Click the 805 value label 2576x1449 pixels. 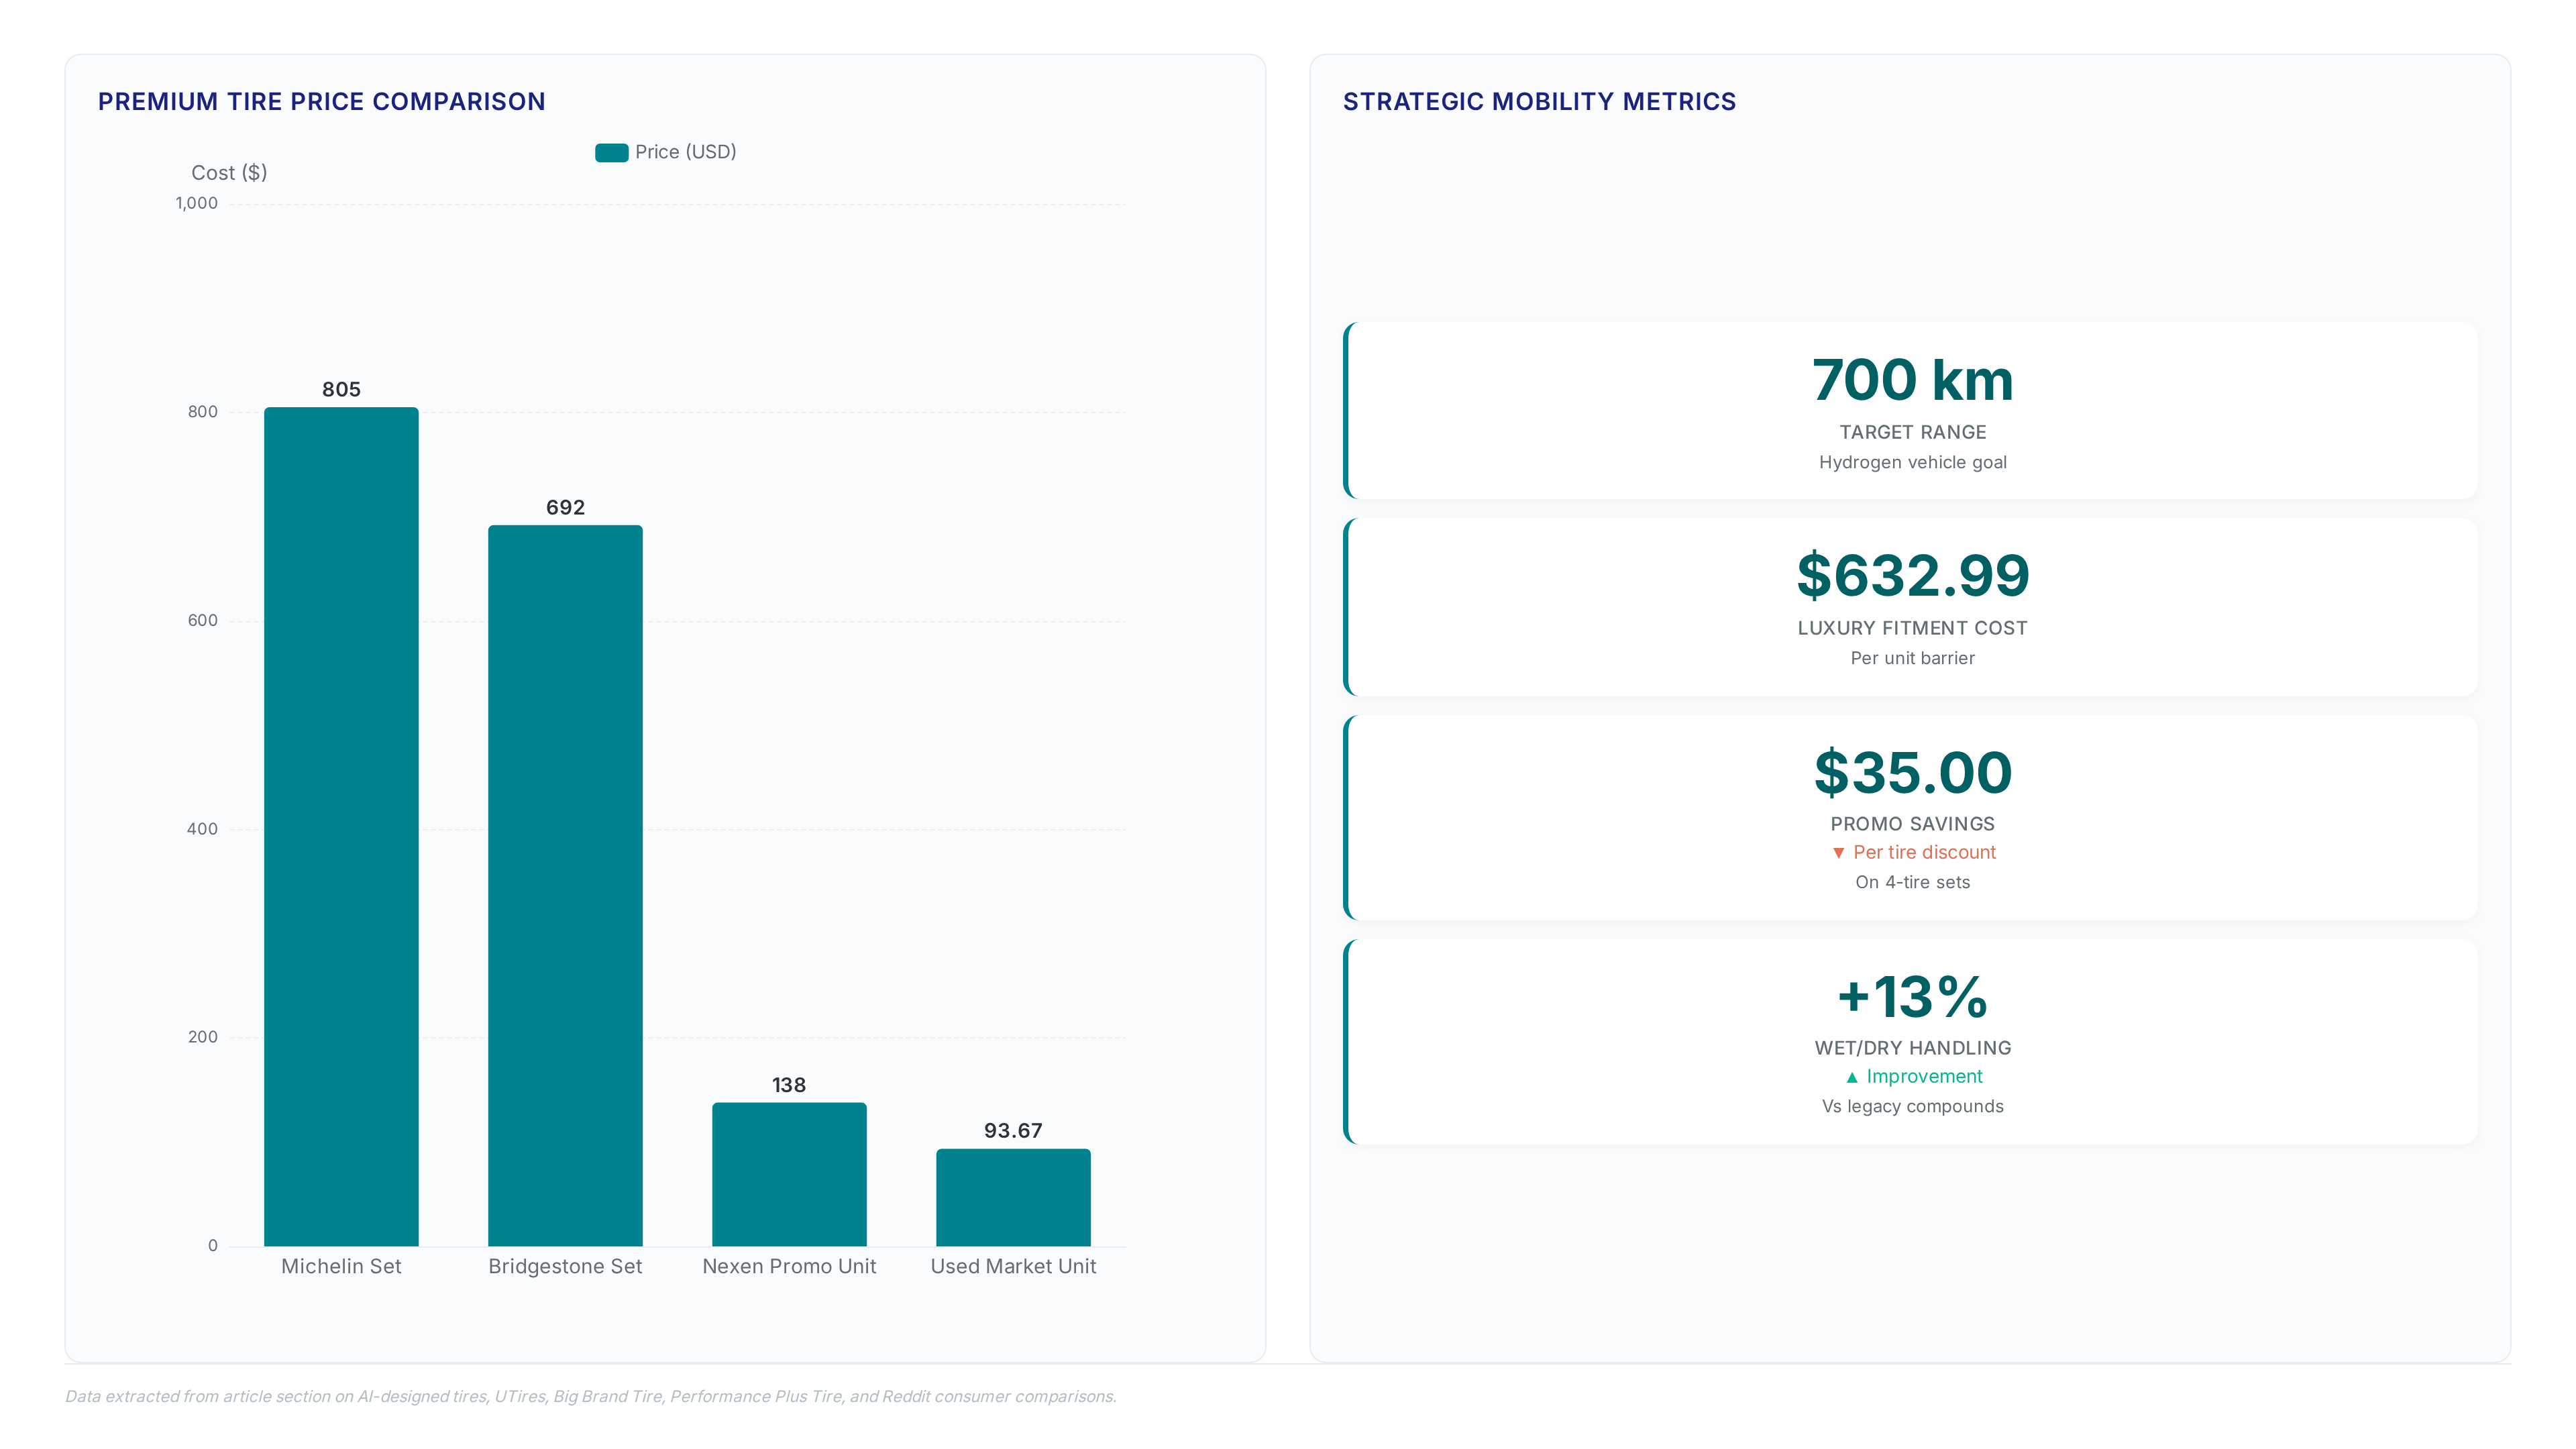pos(341,389)
